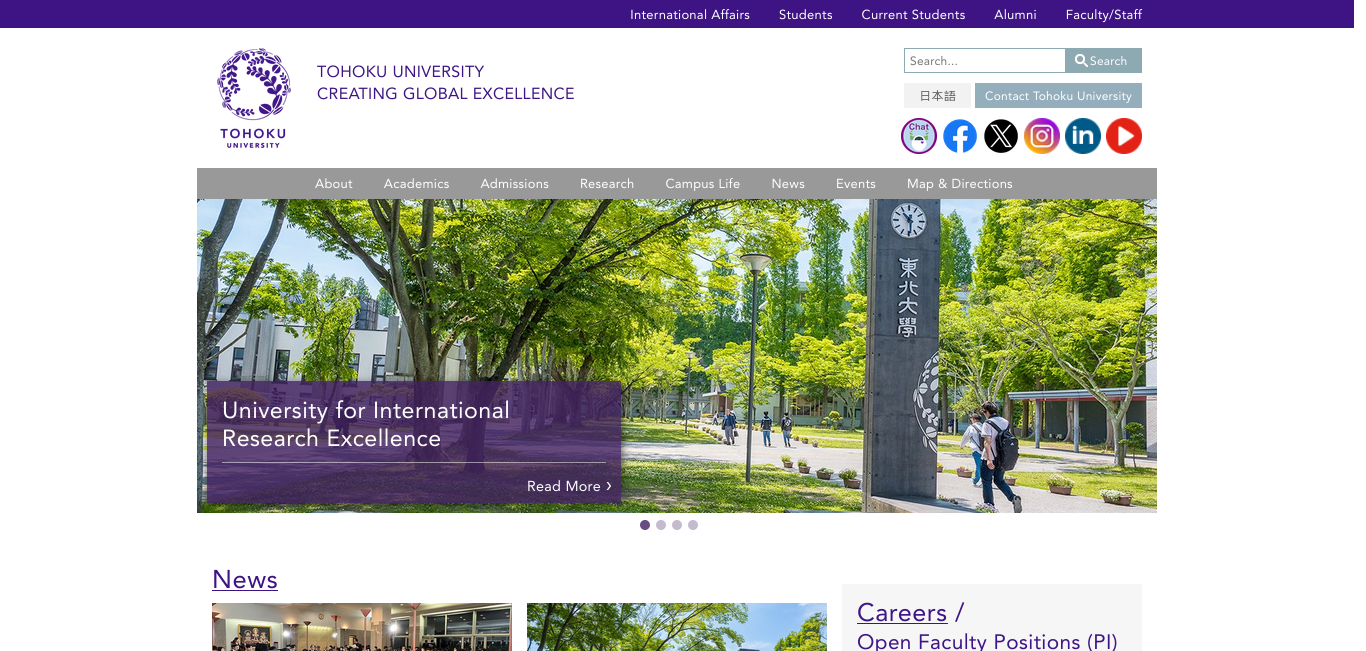The width and height of the screenshot is (1366, 651).
Task: Select third carousel slide dot
Action: point(677,525)
